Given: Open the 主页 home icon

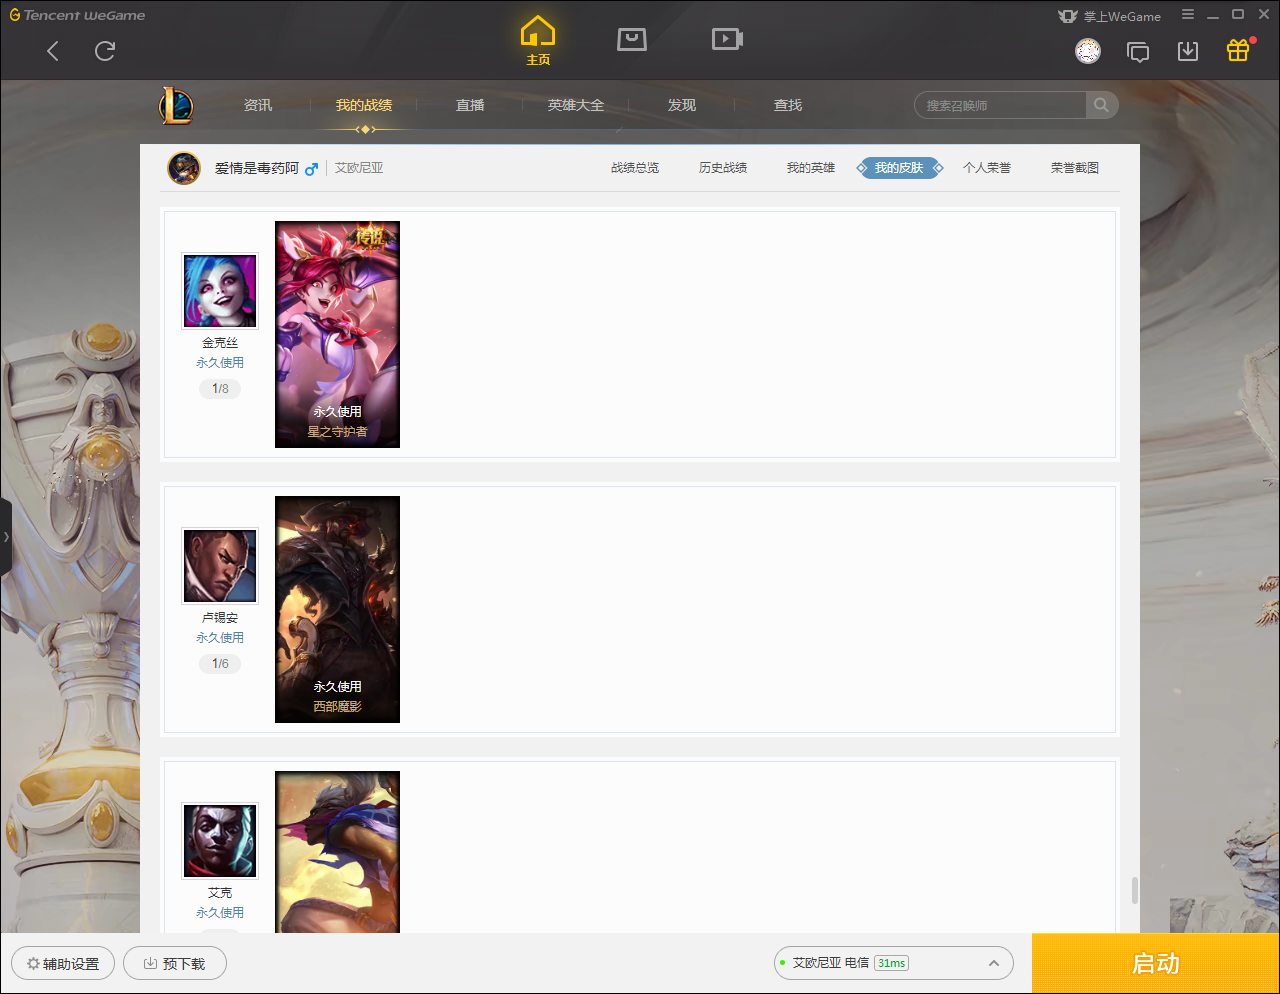Looking at the screenshot, I should [x=538, y=41].
